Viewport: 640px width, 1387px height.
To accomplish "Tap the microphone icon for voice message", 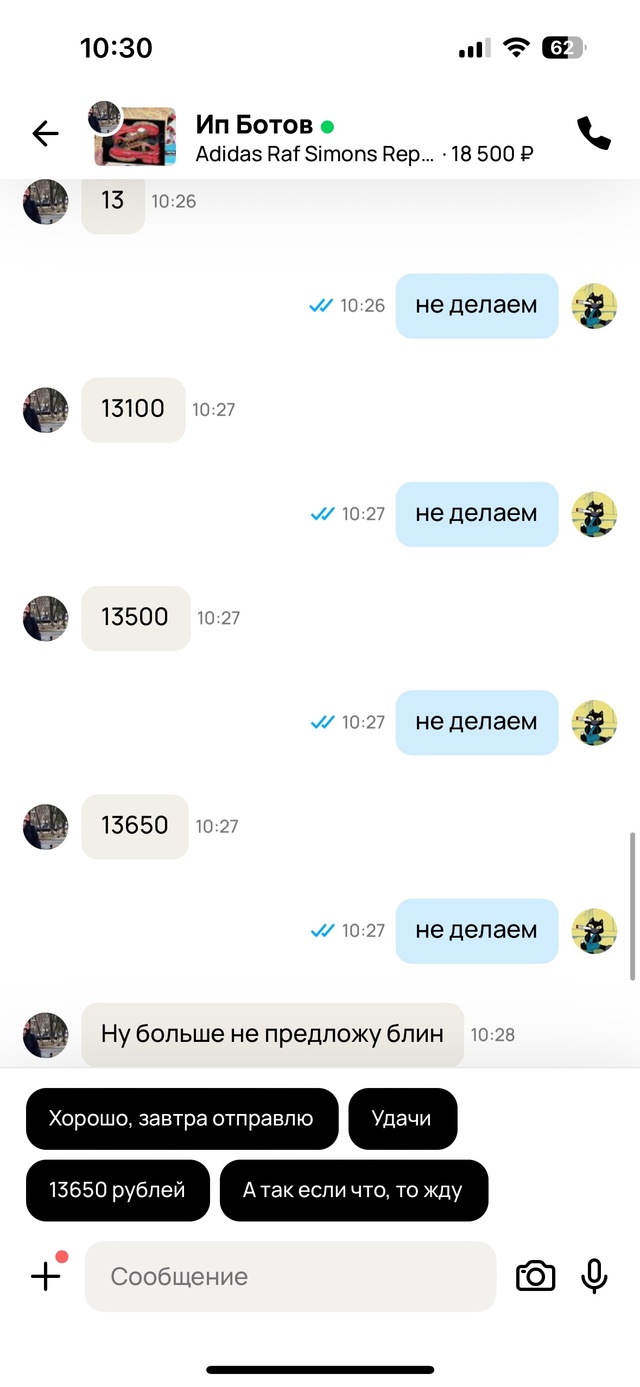I will [x=594, y=1276].
